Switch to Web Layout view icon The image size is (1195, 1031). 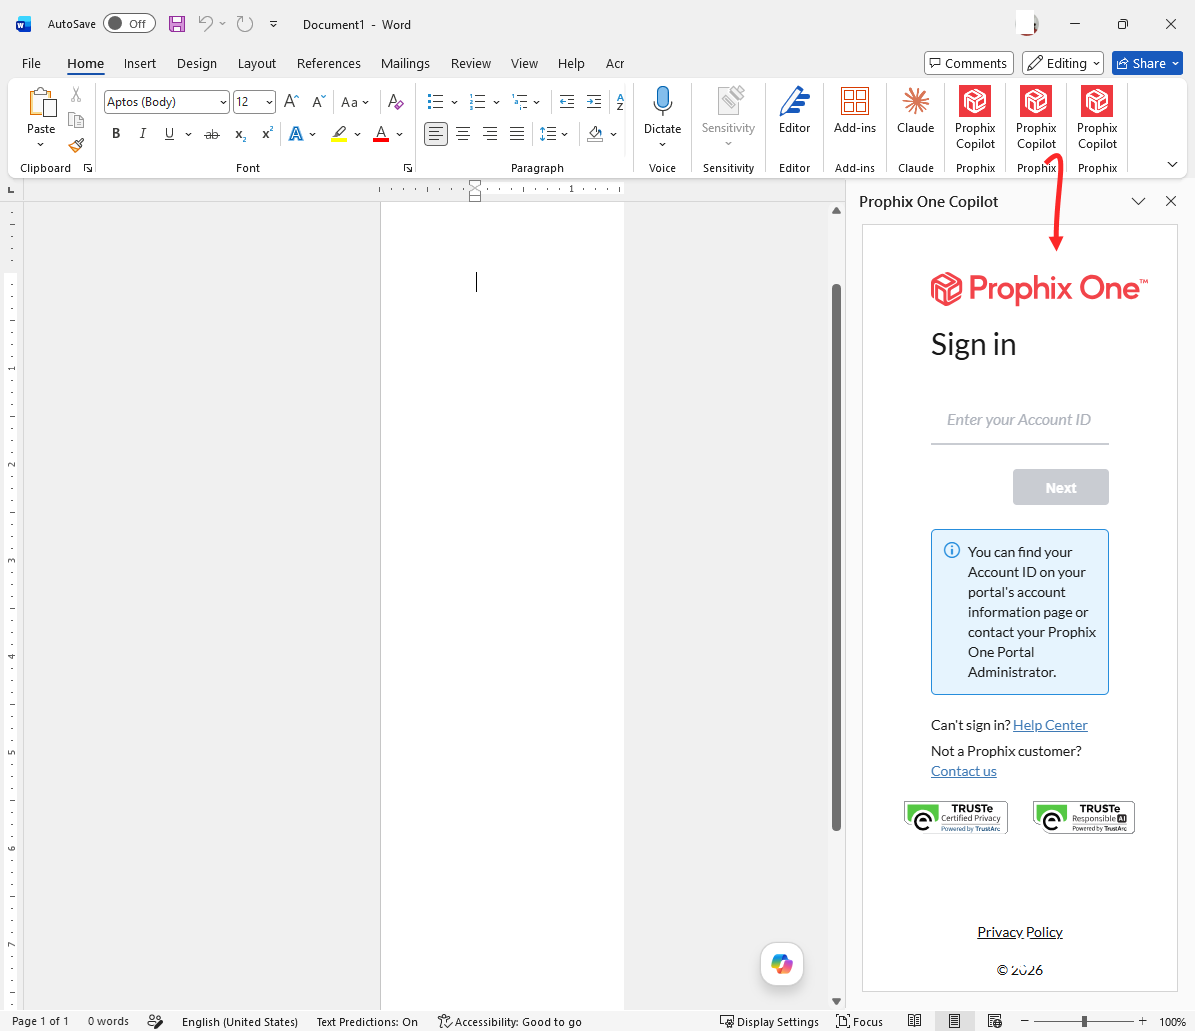[995, 1021]
